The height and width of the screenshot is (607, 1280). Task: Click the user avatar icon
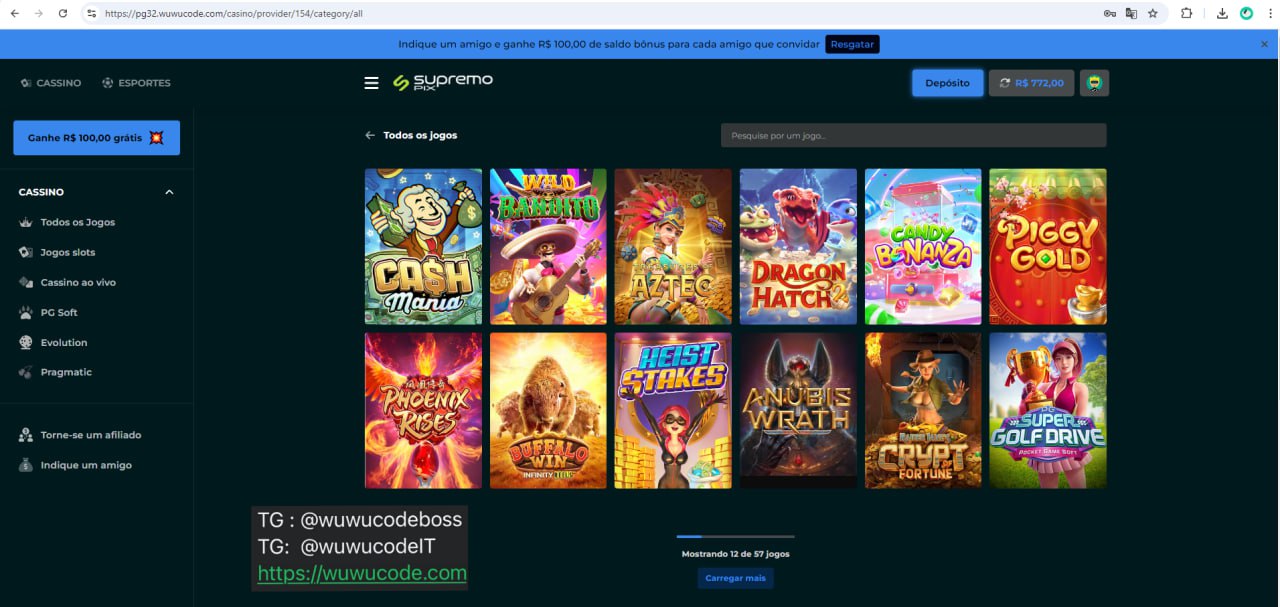[1095, 83]
